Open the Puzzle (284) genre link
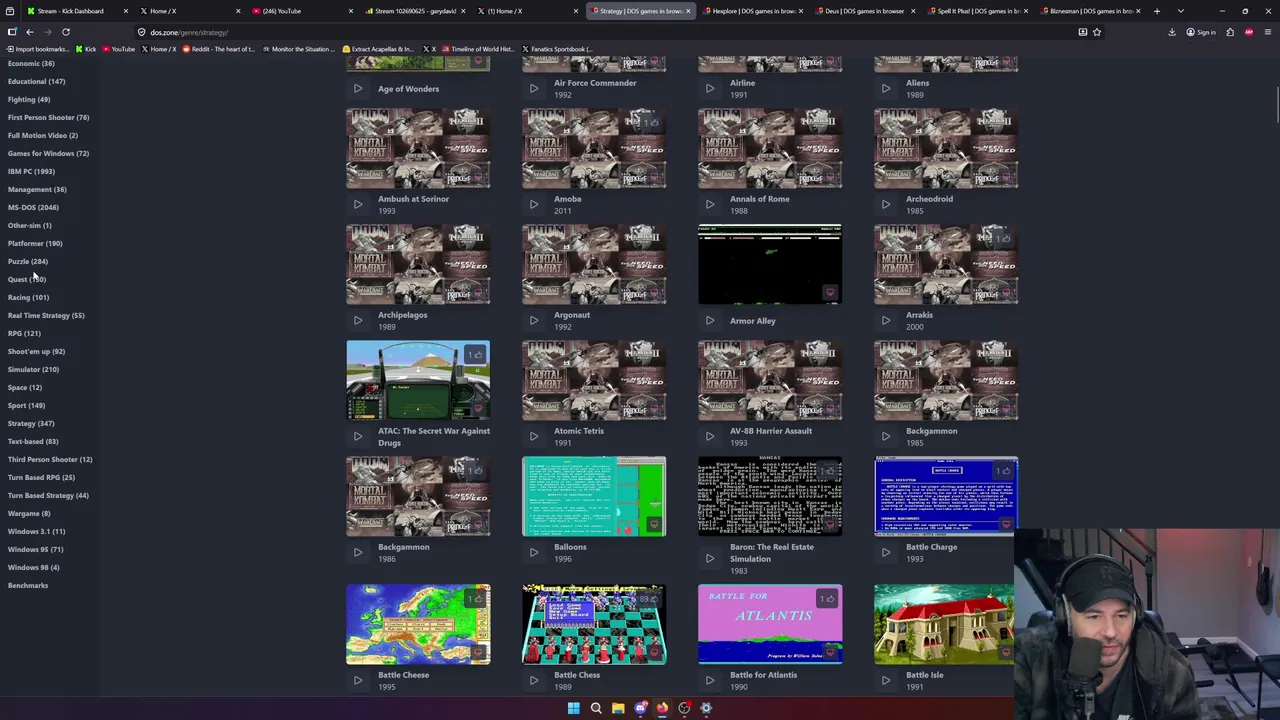The image size is (1280, 720). pos(28,261)
